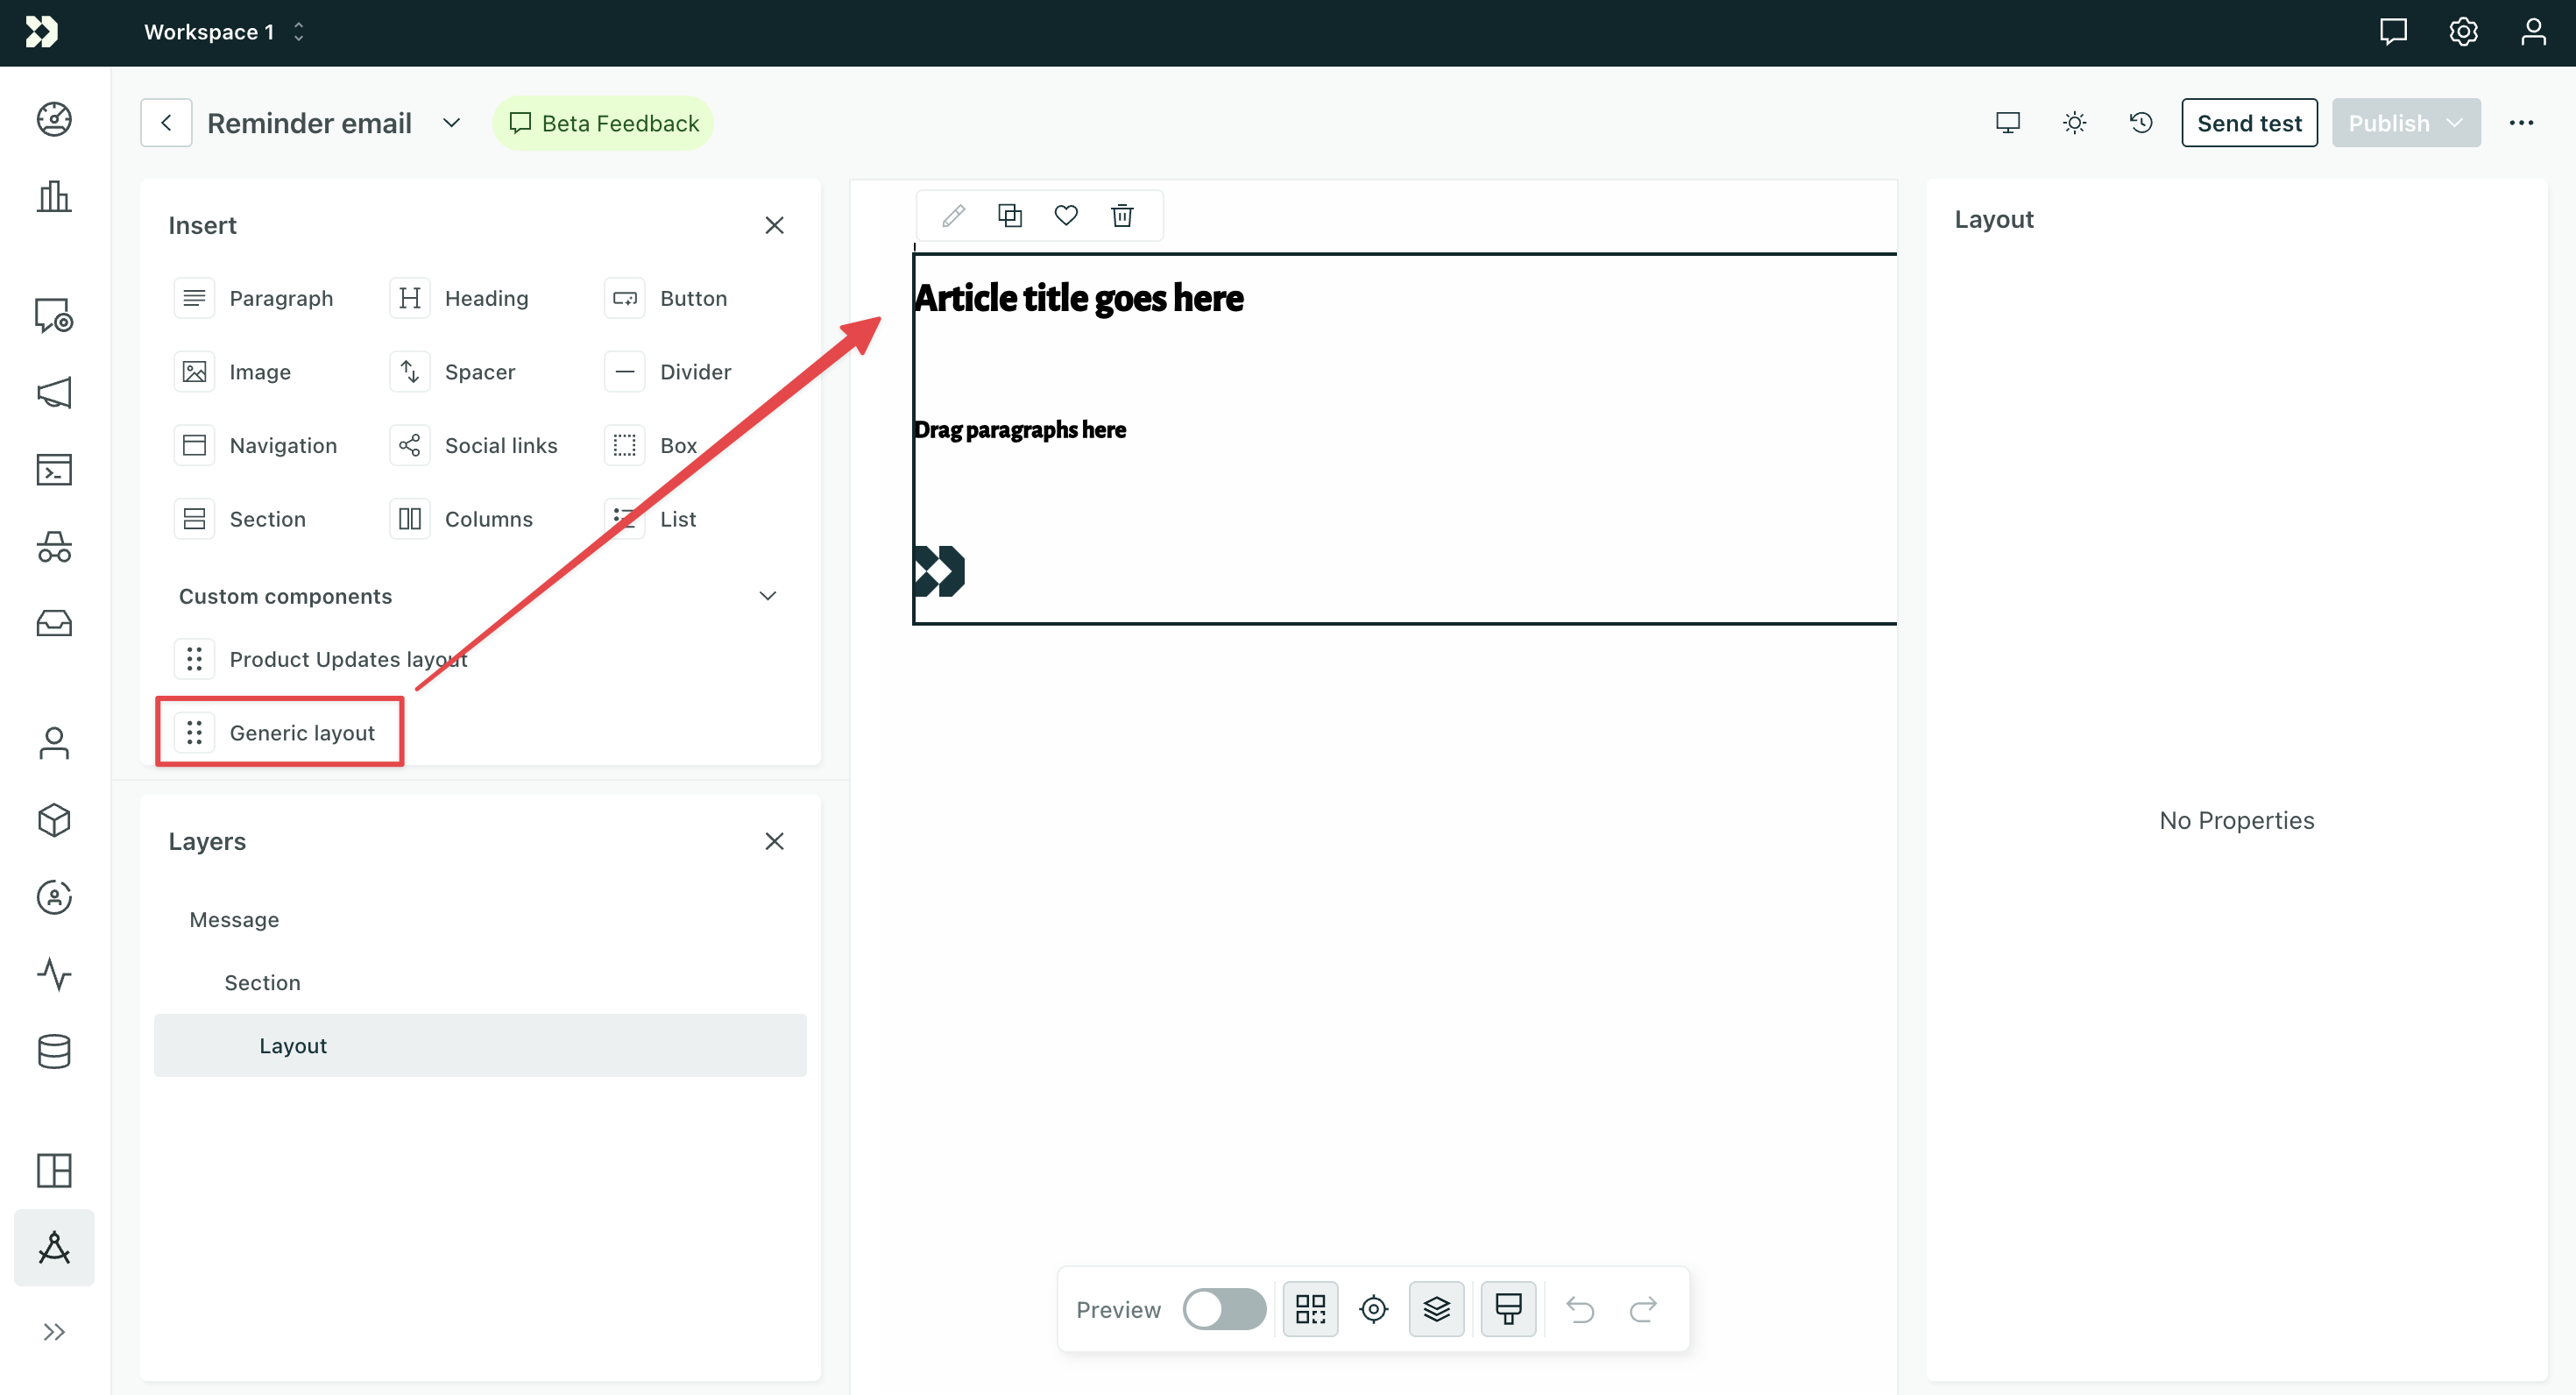Insert a Spacer component
The width and height of the screenshot is (2576, 1395).
point(480,371)
